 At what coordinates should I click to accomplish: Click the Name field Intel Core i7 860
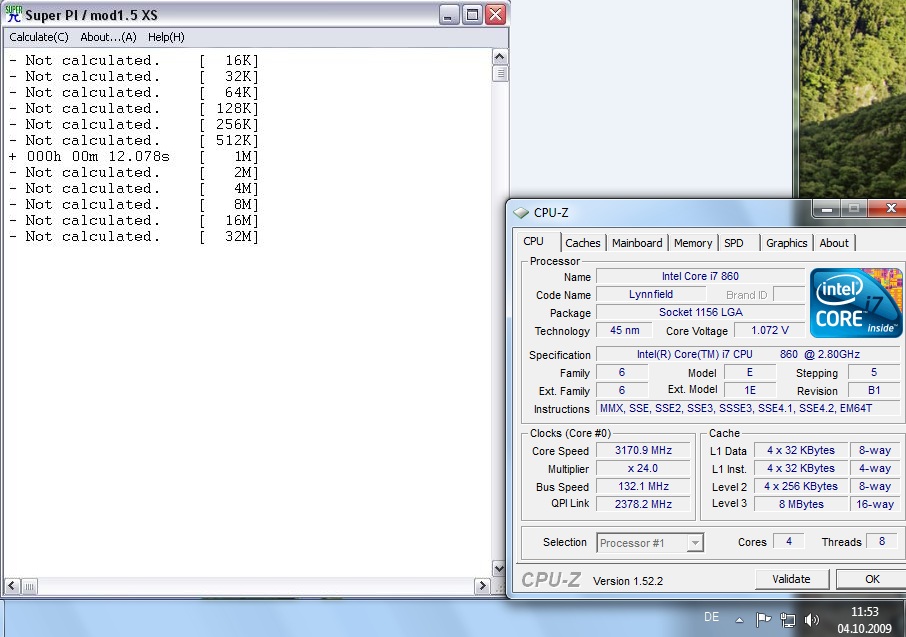[x=700, y=276]
